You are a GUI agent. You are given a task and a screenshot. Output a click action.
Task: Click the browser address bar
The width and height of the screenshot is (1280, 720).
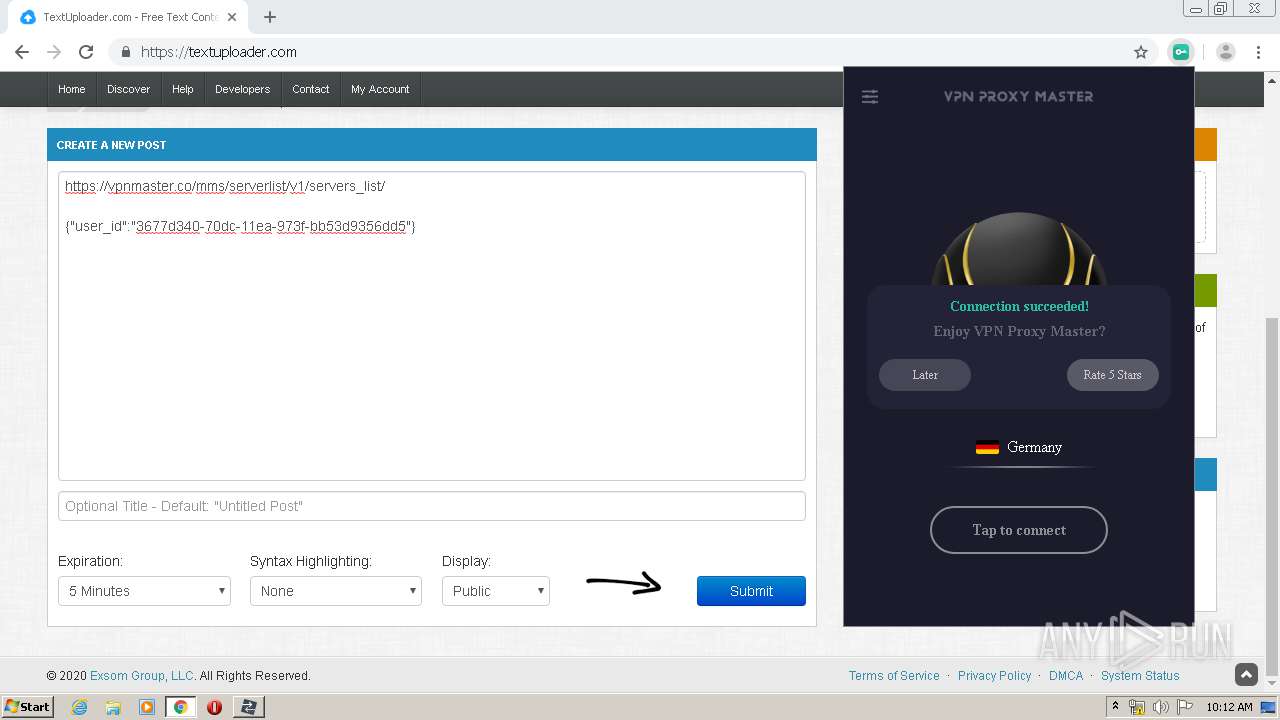coord(630,52)
